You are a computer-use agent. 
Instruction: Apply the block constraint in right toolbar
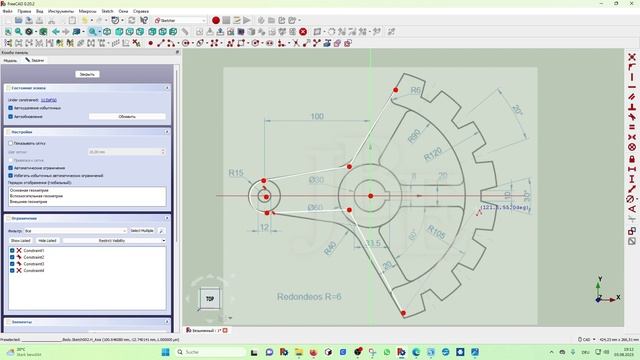point(632,147)
